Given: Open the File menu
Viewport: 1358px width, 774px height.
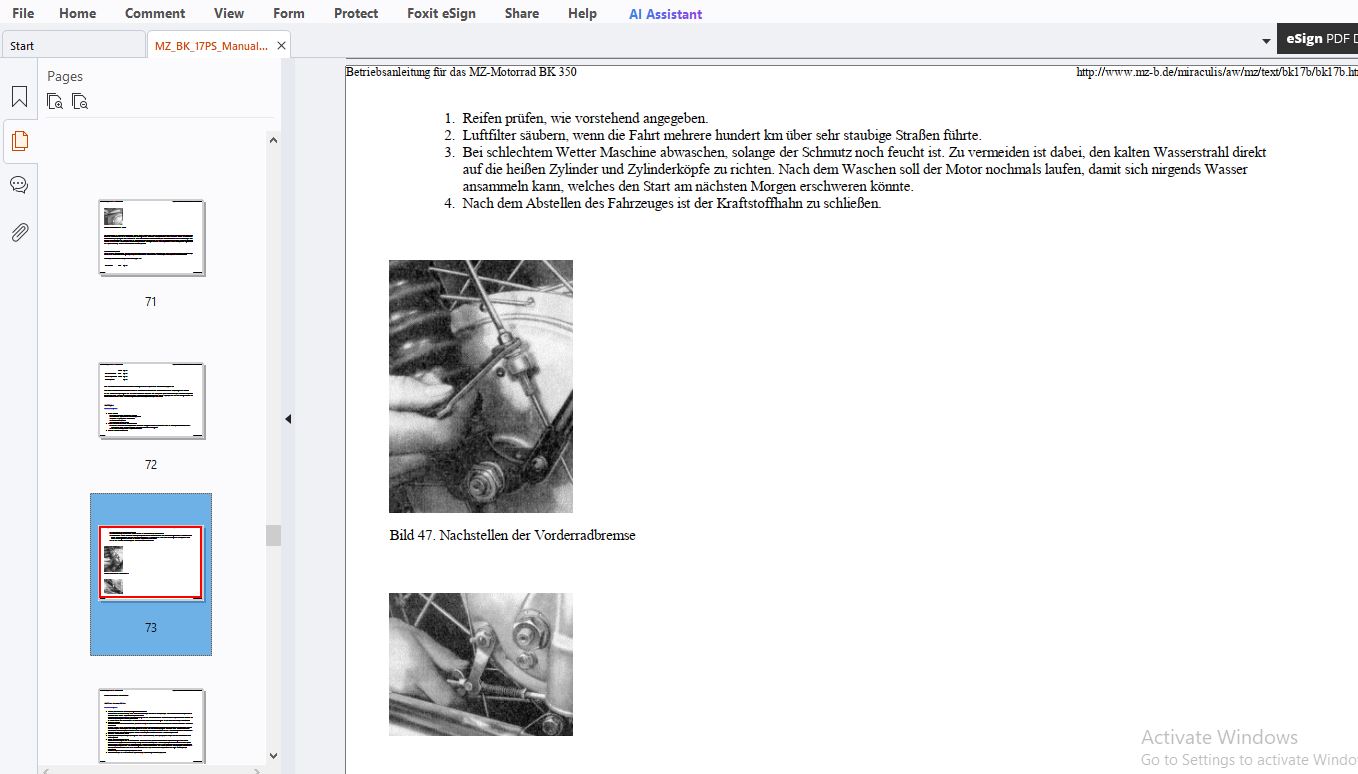Looking at the screenshot, I should [23, 13].
